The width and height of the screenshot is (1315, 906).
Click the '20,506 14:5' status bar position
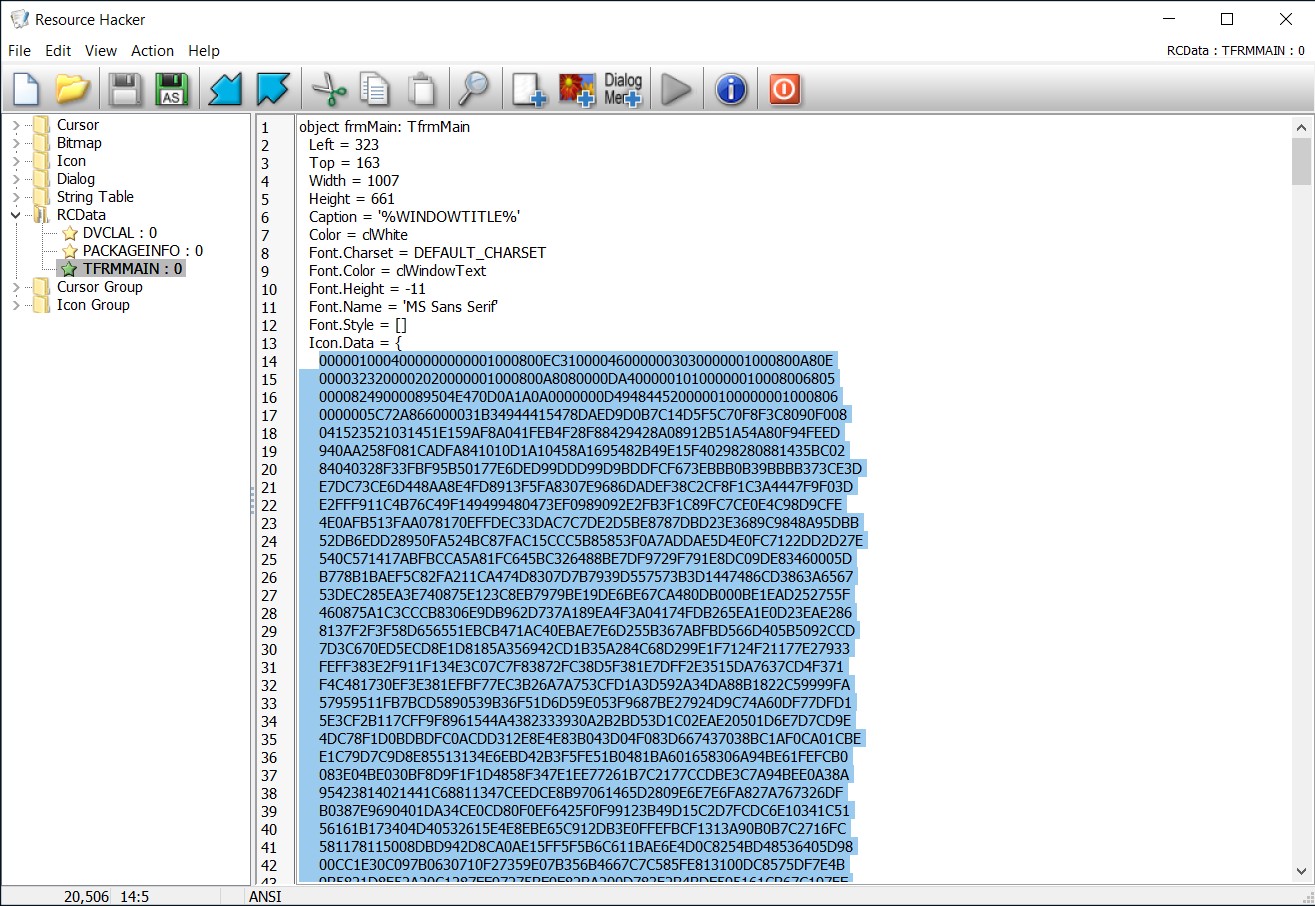[106, 897]
